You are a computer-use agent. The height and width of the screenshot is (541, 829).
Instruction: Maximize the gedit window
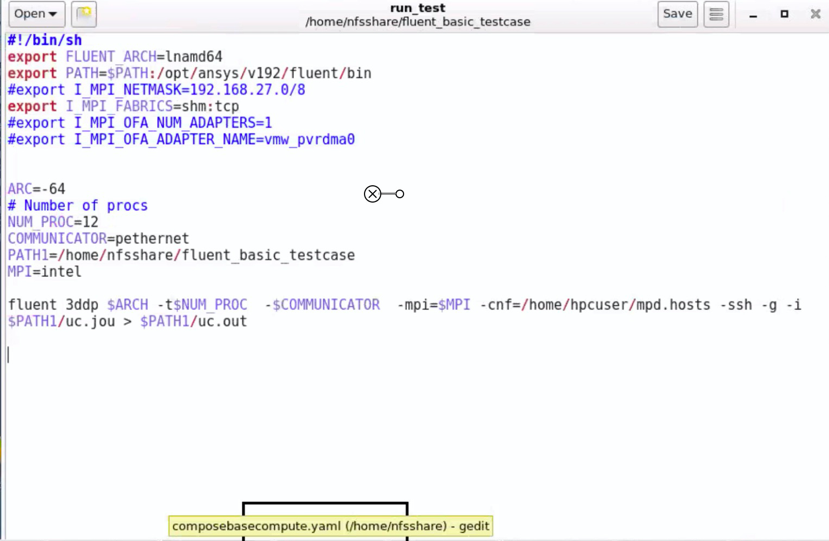point(785,14)
